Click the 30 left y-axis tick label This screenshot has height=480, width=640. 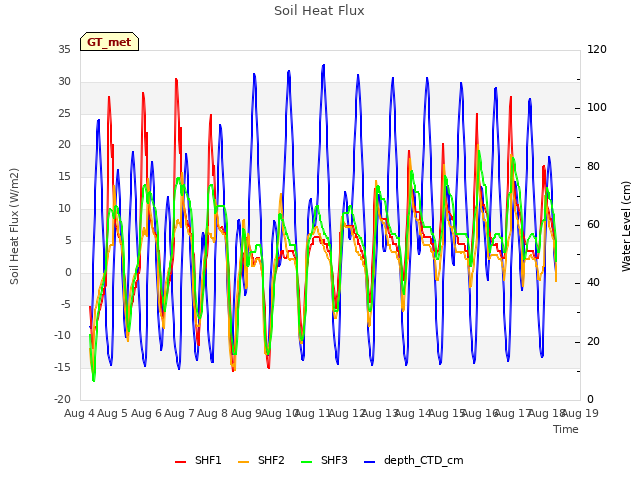[64, 82]
